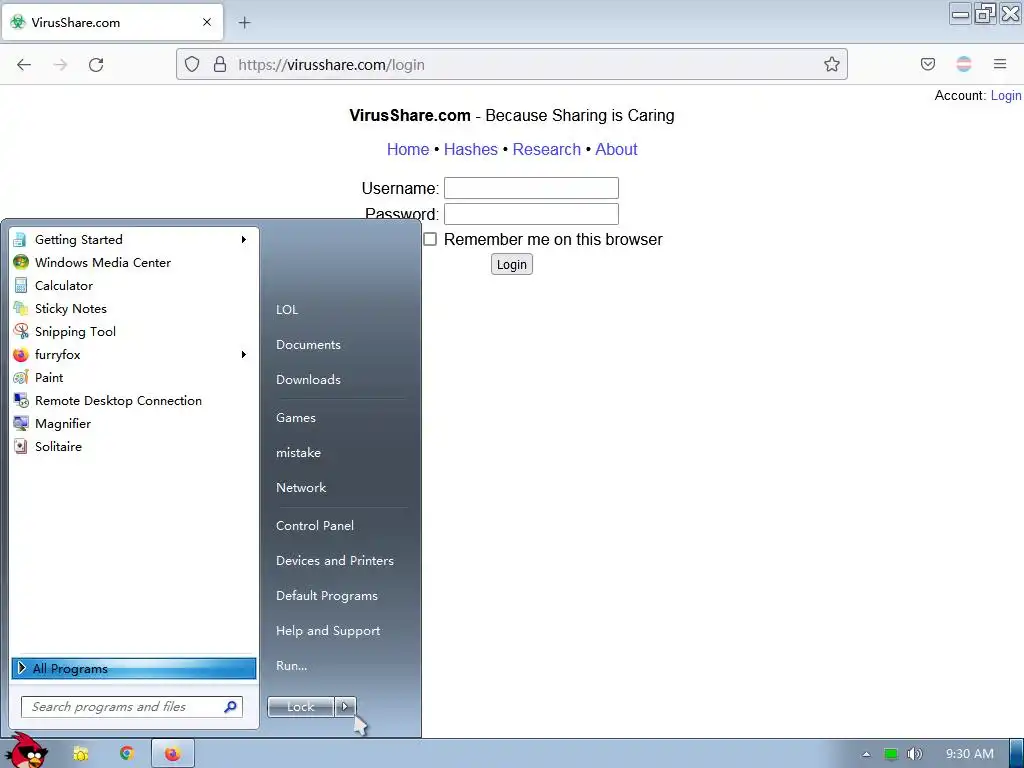Click the 9:30 AM clock
Screen dimensions: 1024x768
[970, 754]
